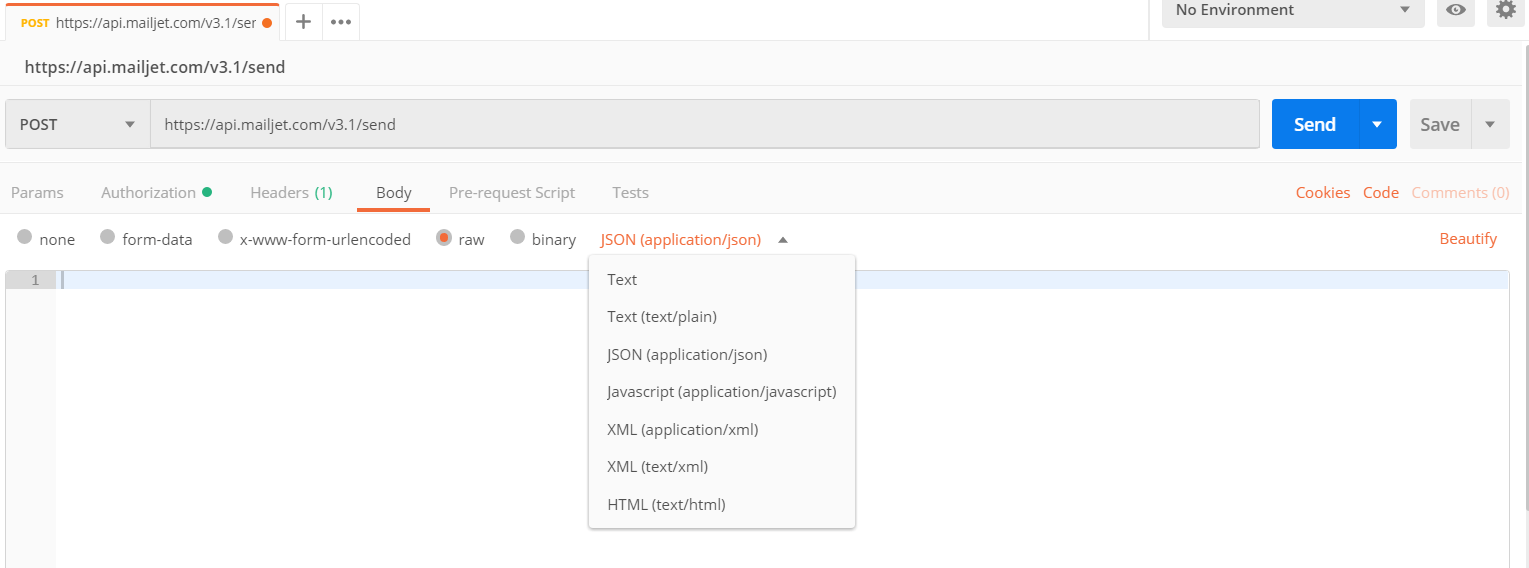This screenshot has height=568, width=1529.
Task: Open the No Environment dropdown
Action: [1292, 10]
